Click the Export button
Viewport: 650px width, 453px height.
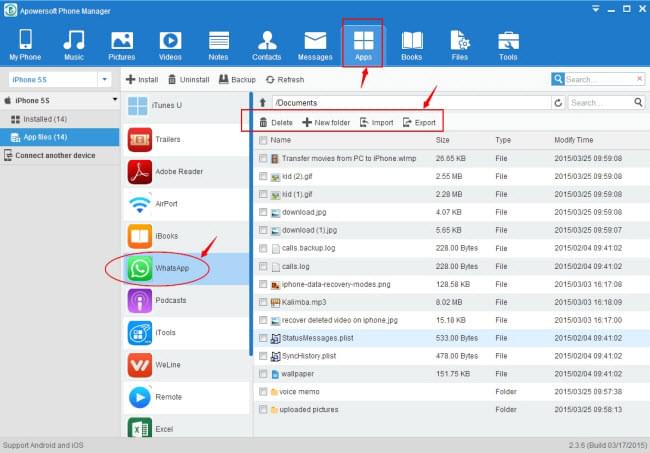(419, 123)
